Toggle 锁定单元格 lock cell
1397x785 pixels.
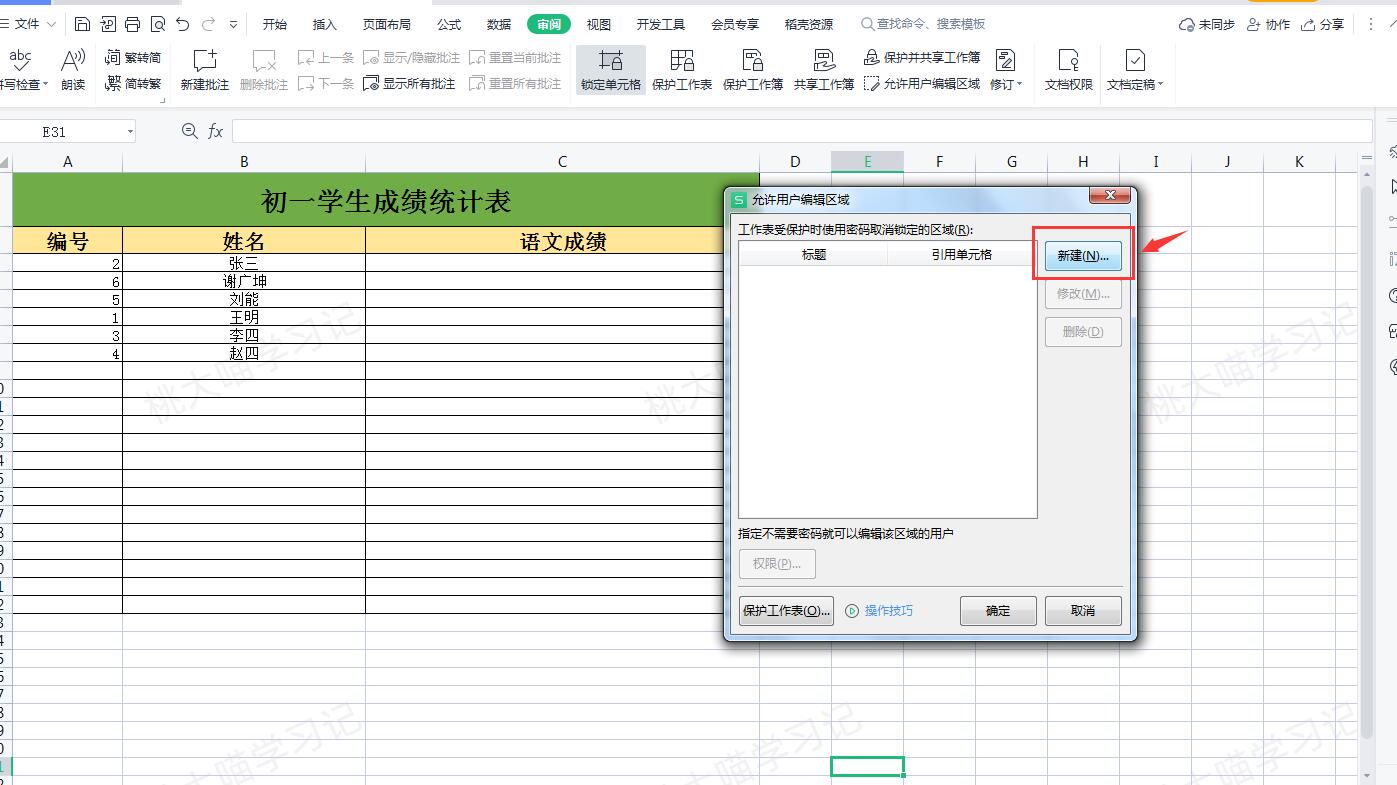pyautogui.click(x=611, y=70)
